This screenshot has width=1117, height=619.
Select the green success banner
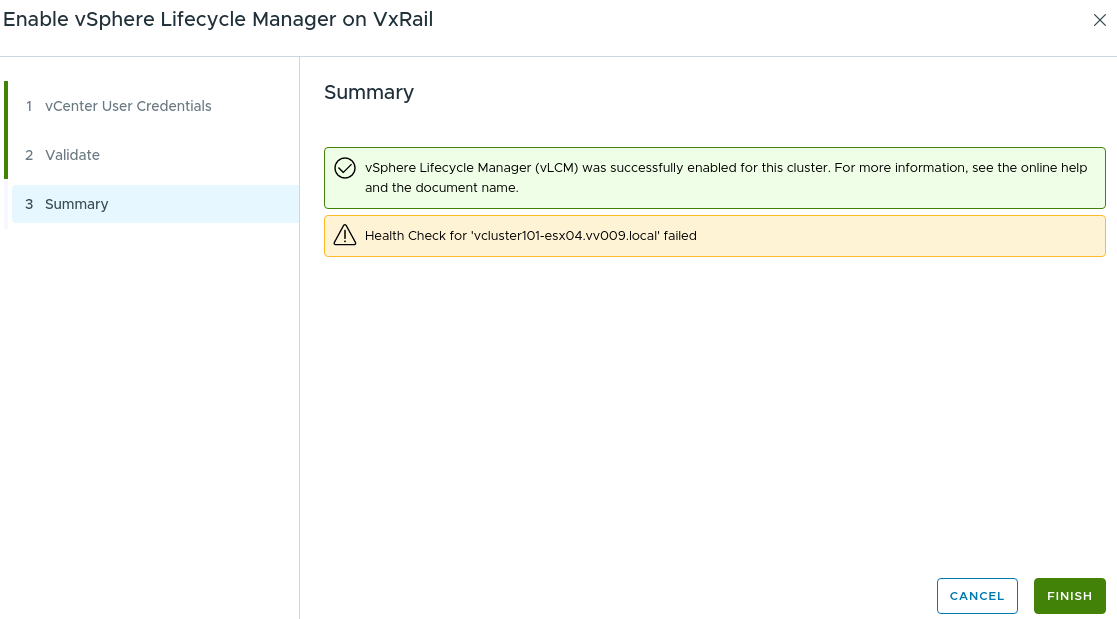(x=713, y=177)
